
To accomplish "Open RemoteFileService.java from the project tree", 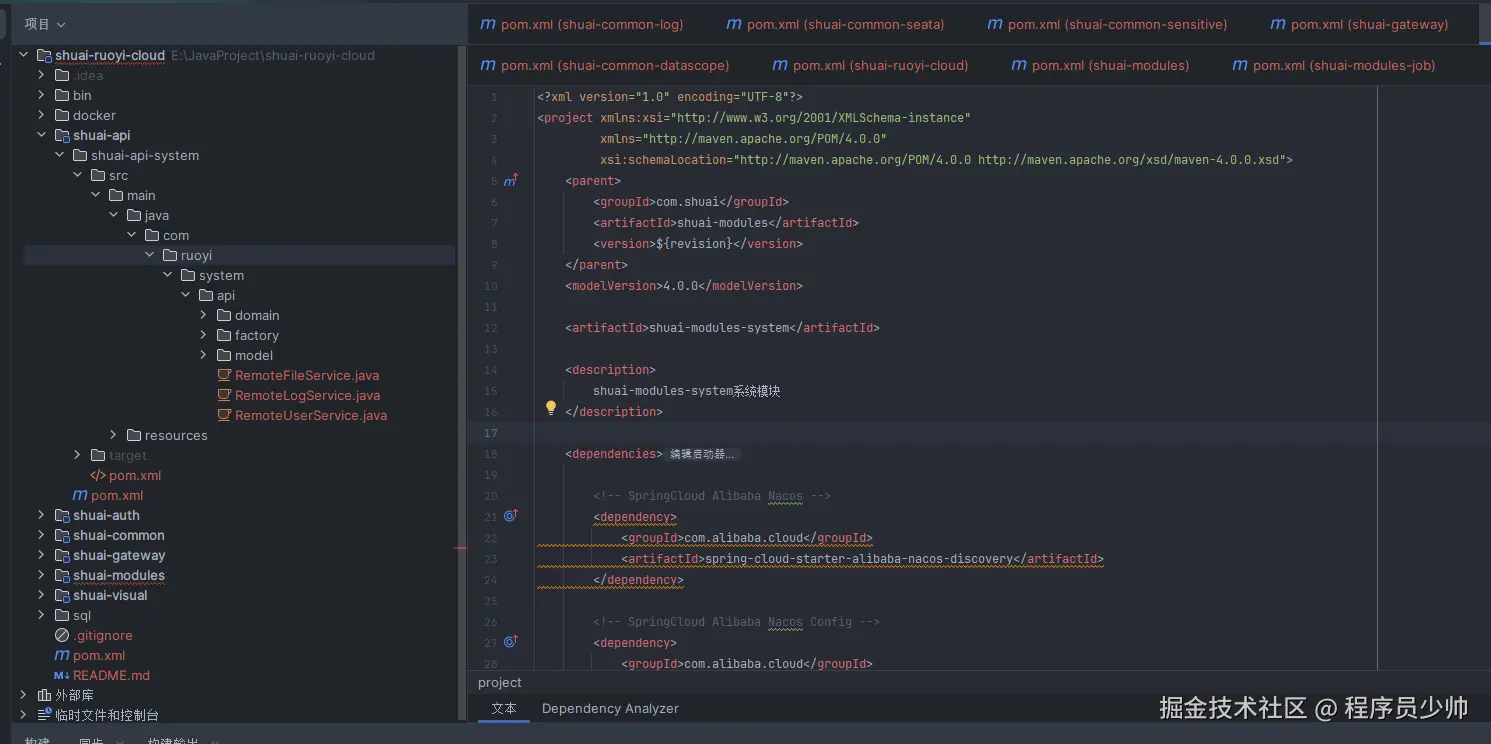I will click(306, 375).
